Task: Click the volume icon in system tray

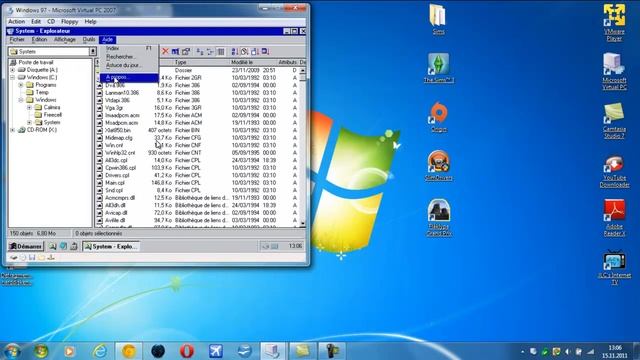Action: [x=568, y=351]
